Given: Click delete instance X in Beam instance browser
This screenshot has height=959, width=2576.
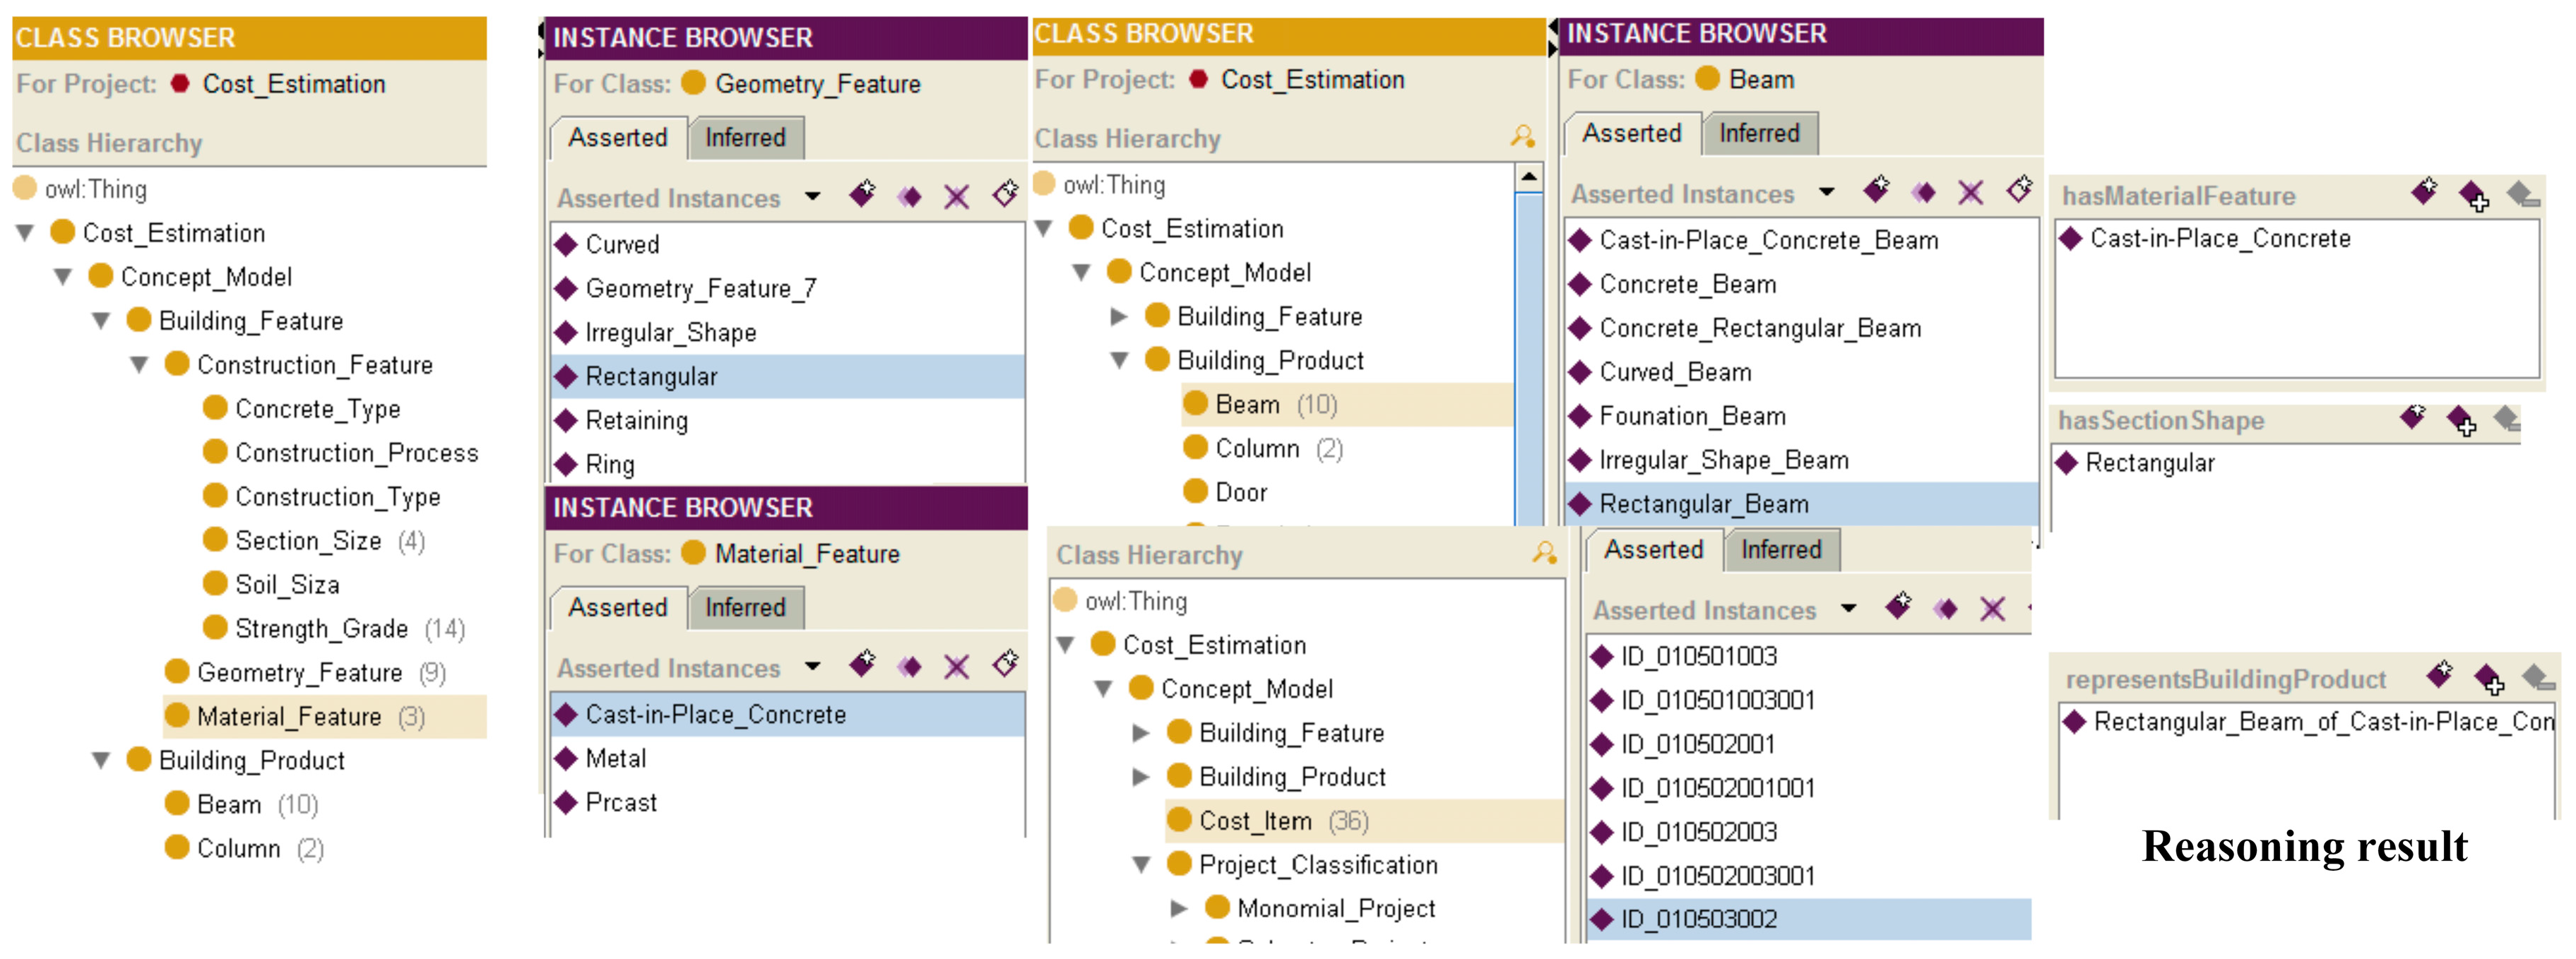Looking at the screenshot, I should point(1970,192).
